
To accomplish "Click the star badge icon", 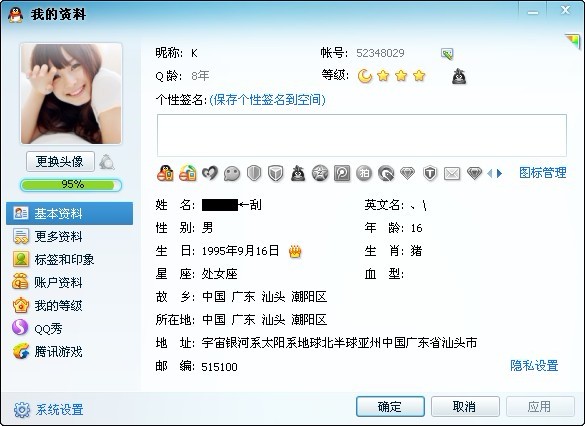I will pyautogui.click(x=320, y=173).
